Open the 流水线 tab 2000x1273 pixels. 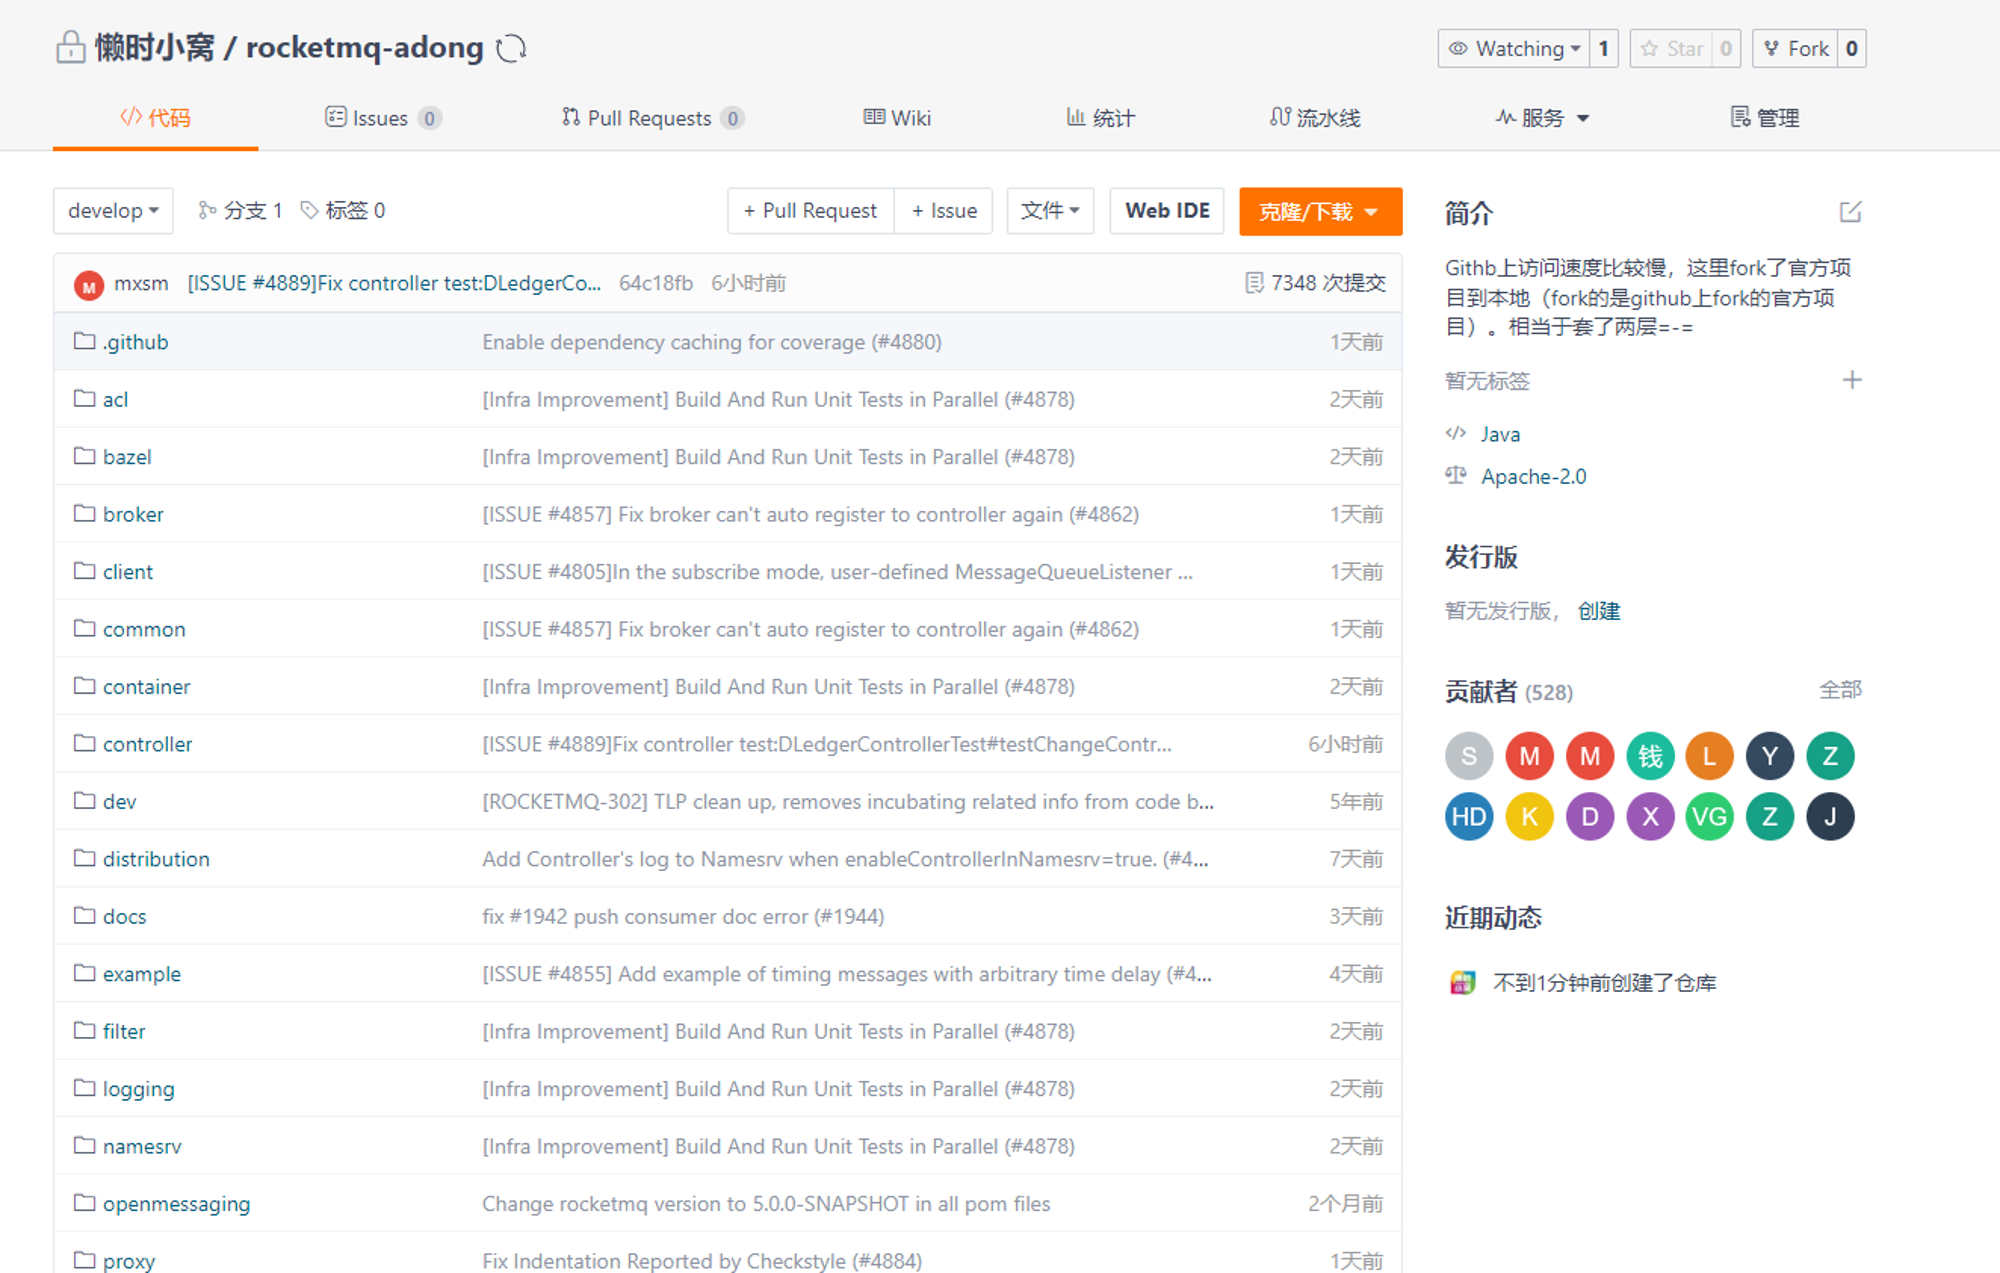[x=1315, y=118]
